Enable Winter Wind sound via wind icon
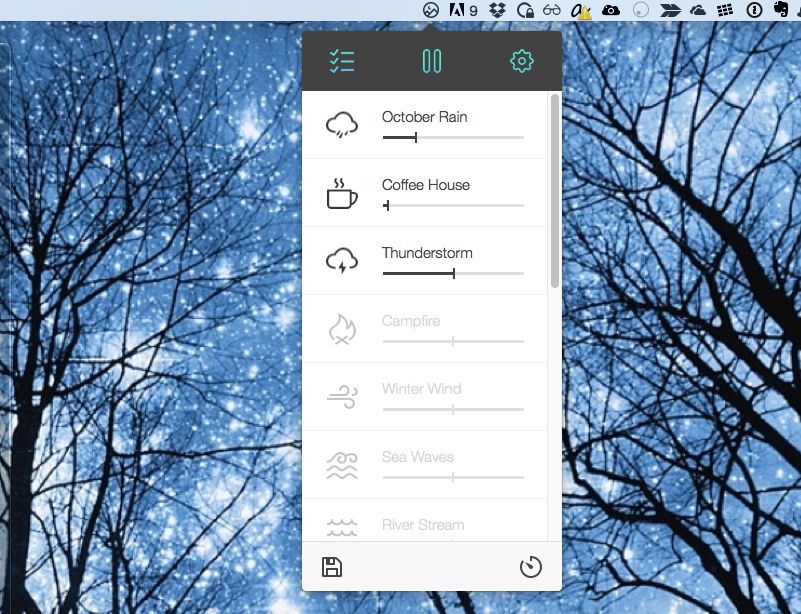 [x=342, y=396]
